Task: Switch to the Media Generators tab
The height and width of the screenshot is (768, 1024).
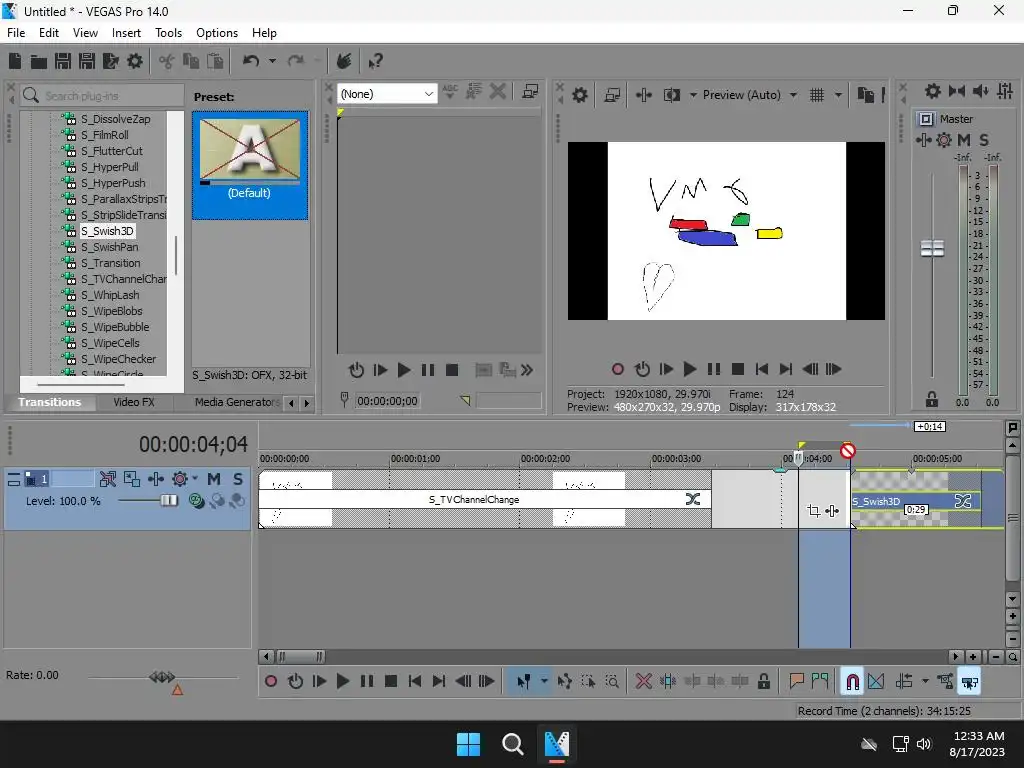Action: [x=236, y=402]
